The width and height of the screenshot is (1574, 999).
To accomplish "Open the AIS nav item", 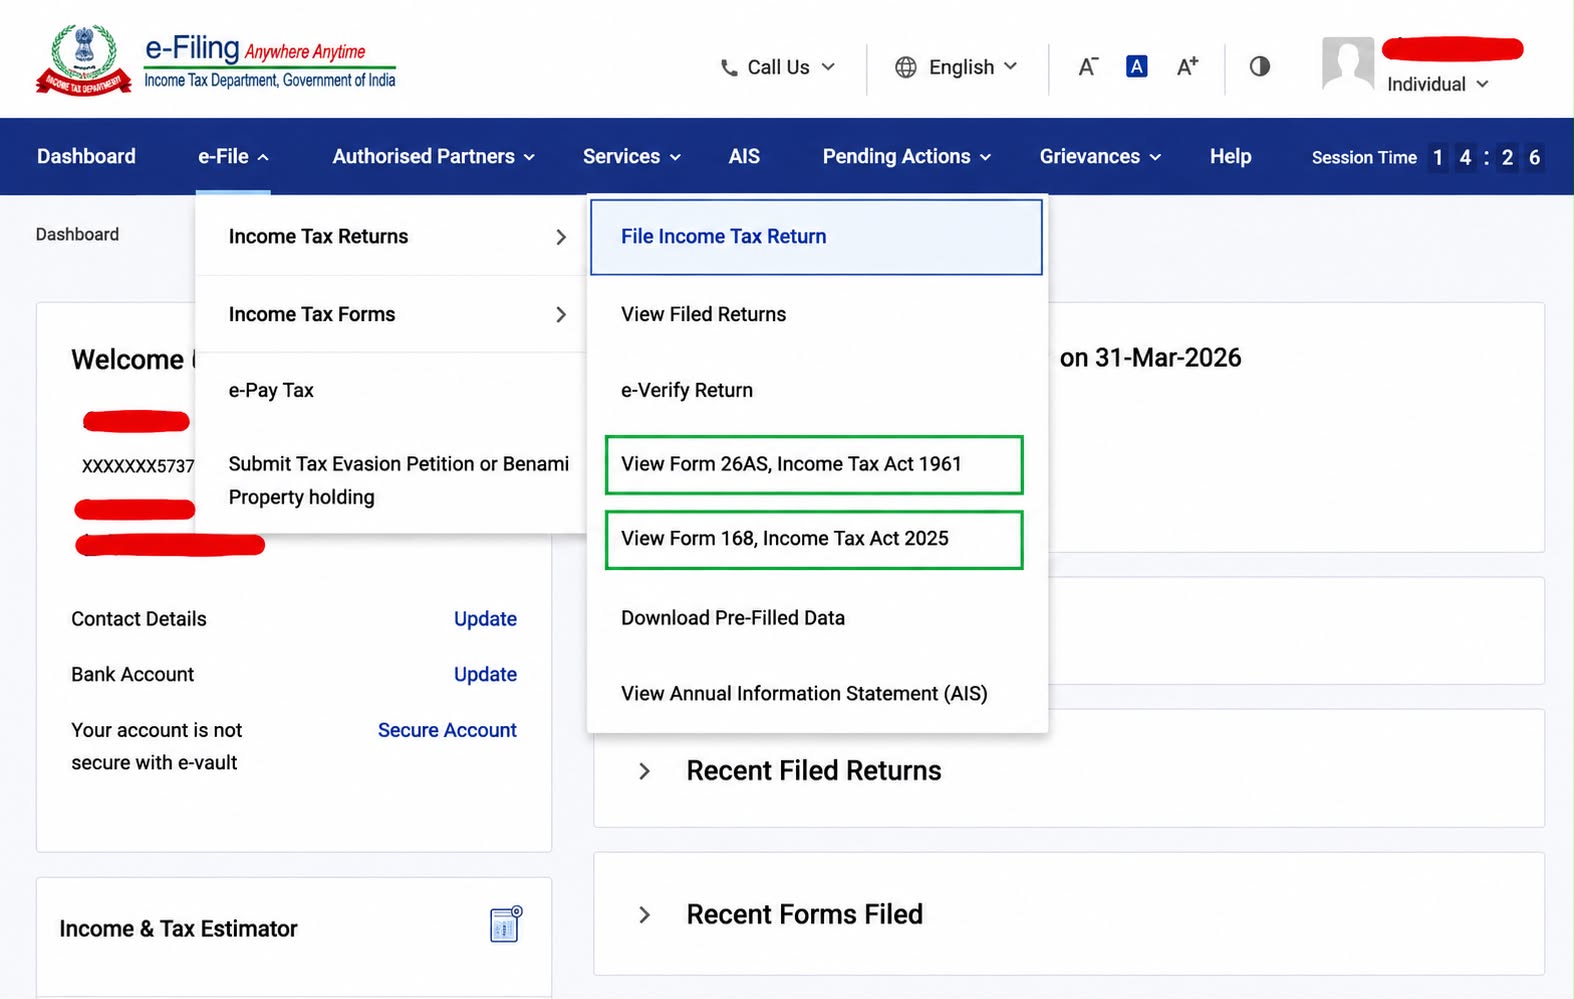I will point(744,156).
